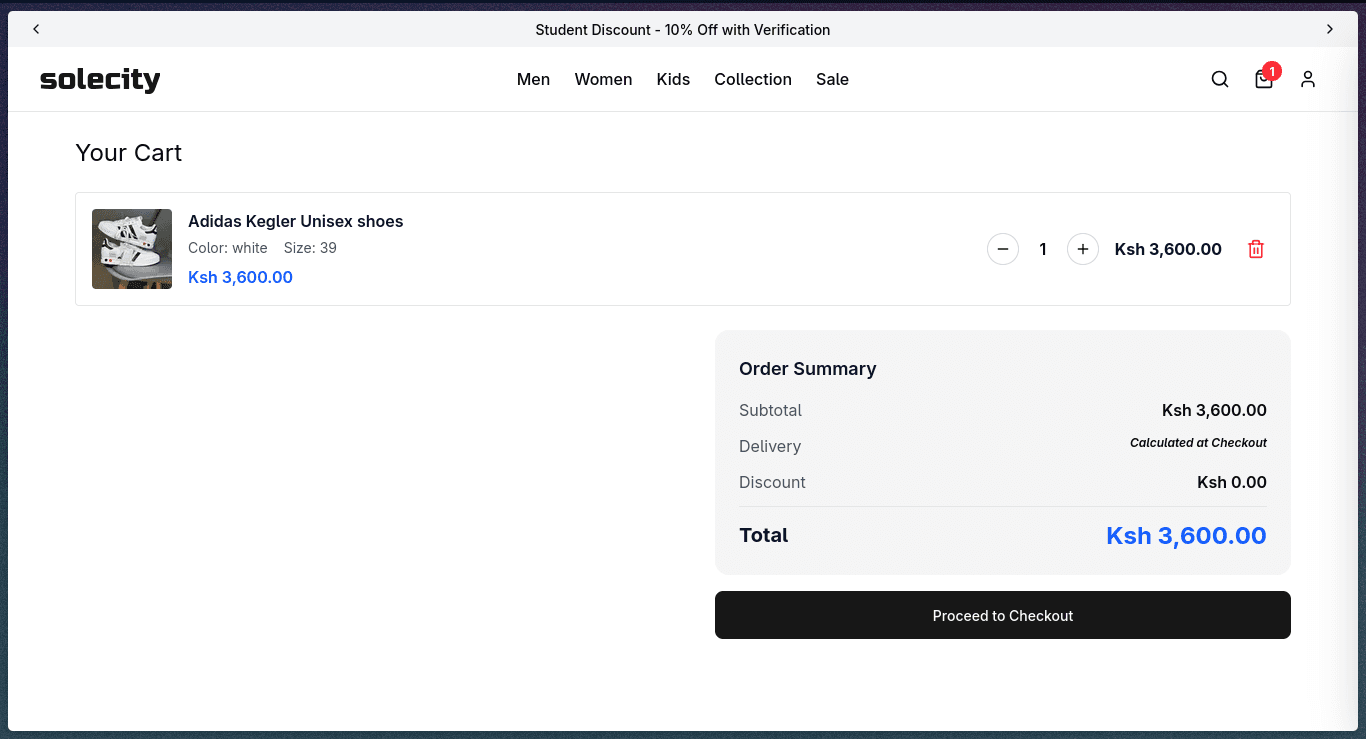Viewport: 1366px width, 739px height.
Task: Go to solecity logo home
Action: pyautogui.click(x=100, y=79)
